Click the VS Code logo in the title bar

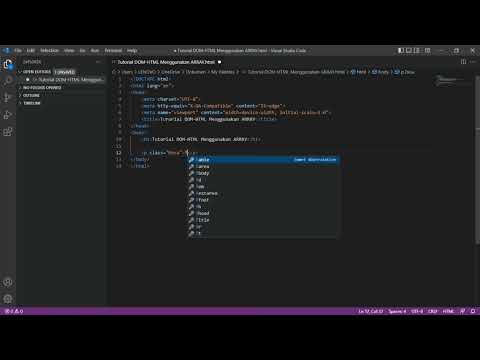click(6, 51)
